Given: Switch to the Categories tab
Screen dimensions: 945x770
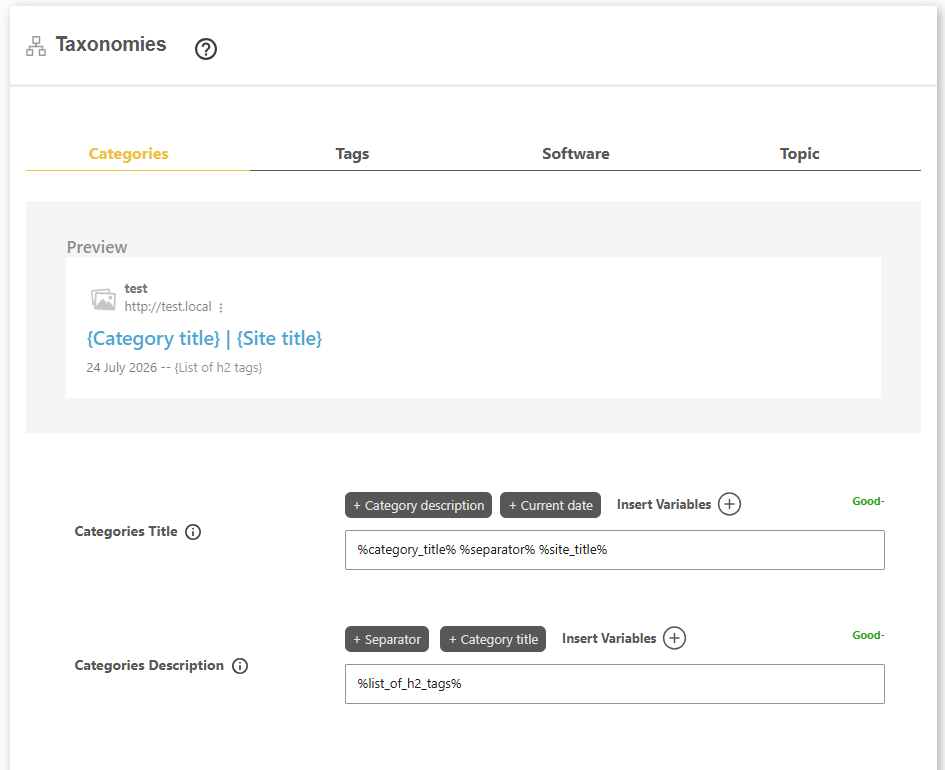Looking at the screenshot, I should pos(128,154).
